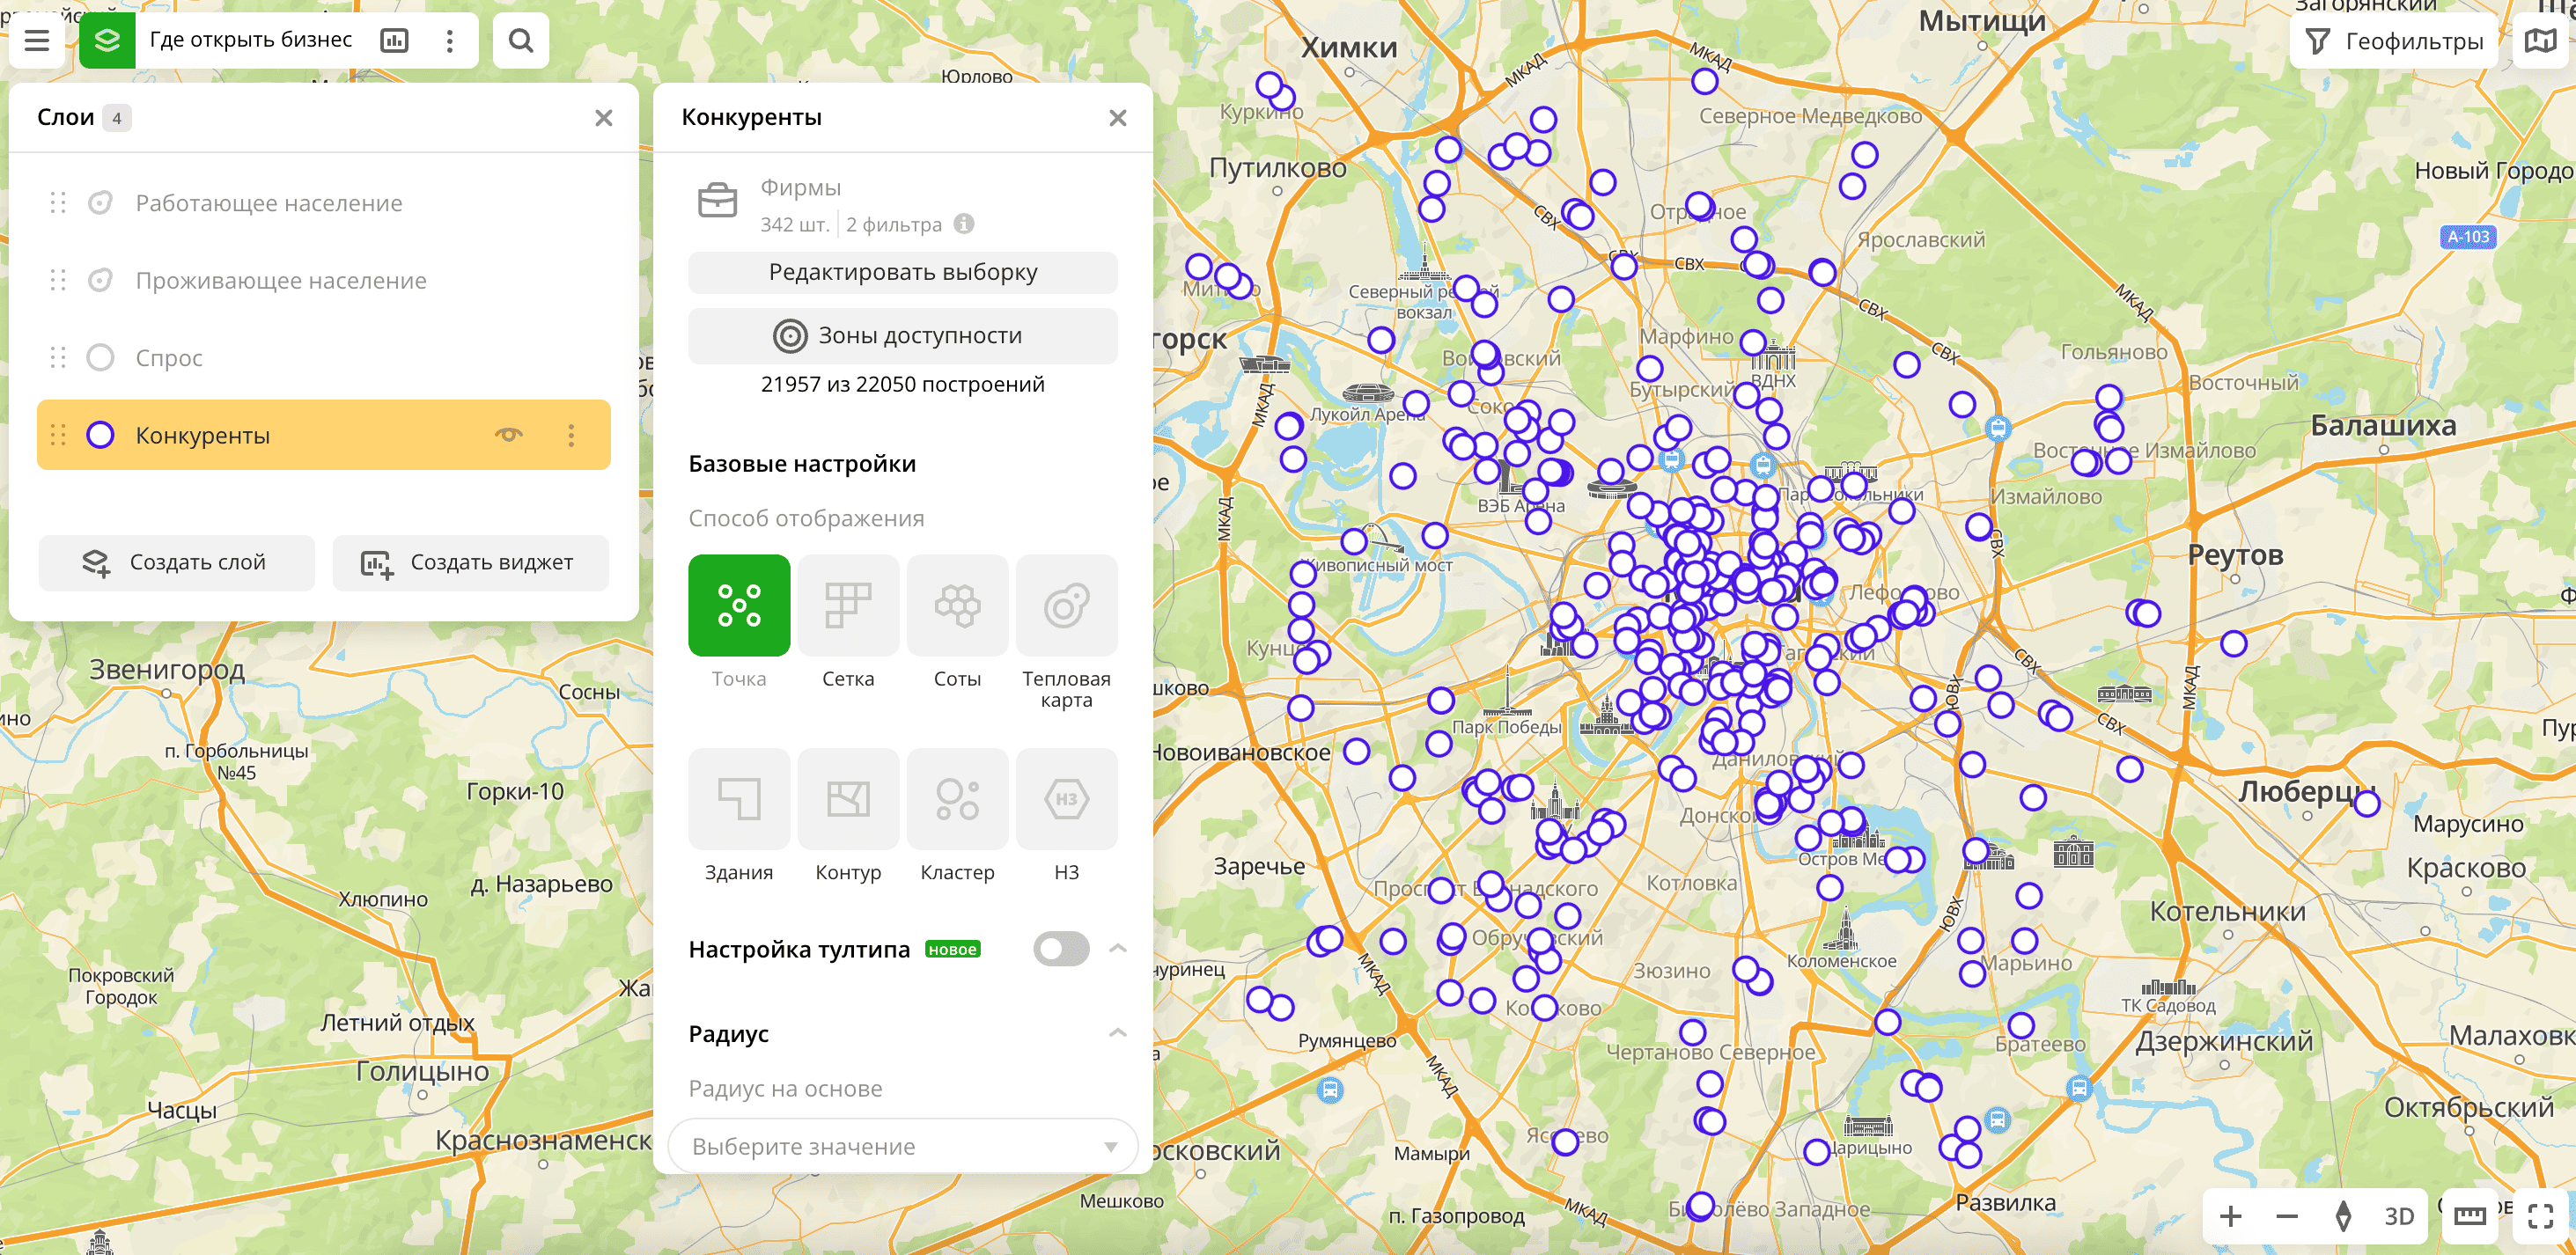Click the Конкуренты layer circle swatch
Viewport: 2576px width, 1255px height.
click(100, 435)
